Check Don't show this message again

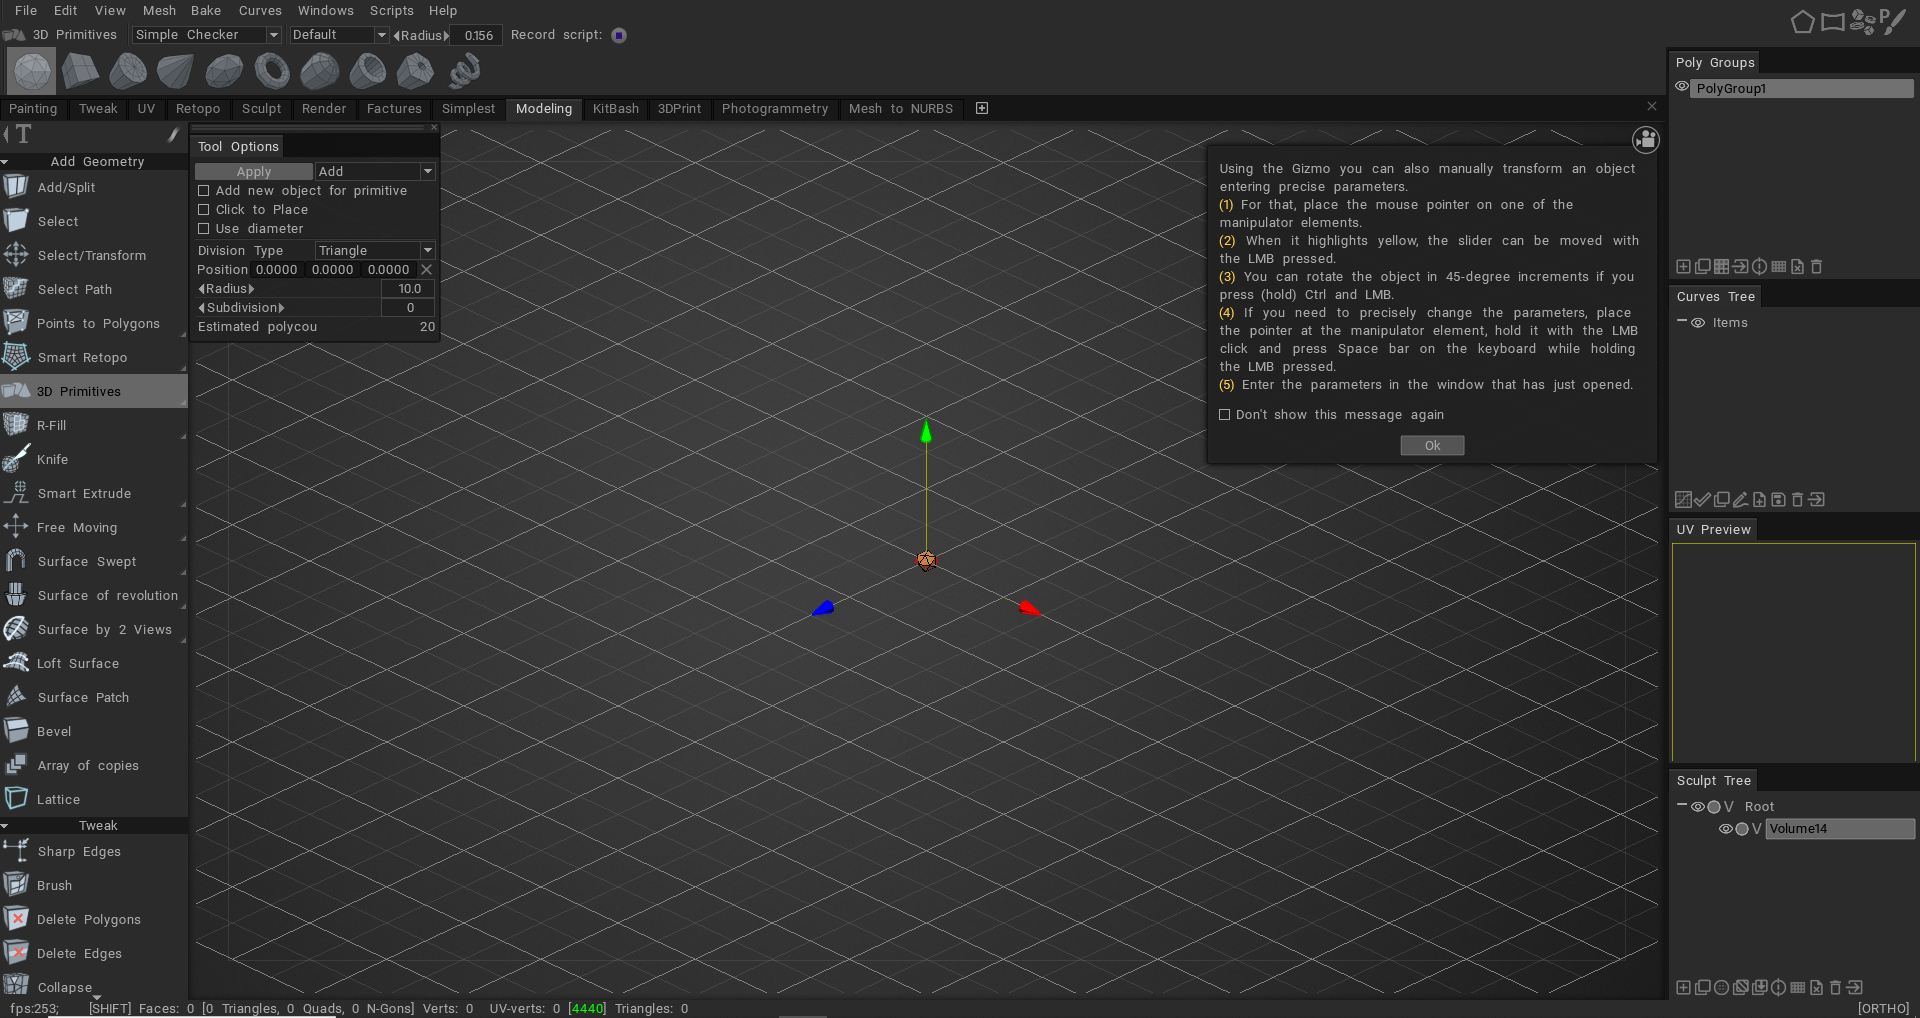pos(1225,415)
